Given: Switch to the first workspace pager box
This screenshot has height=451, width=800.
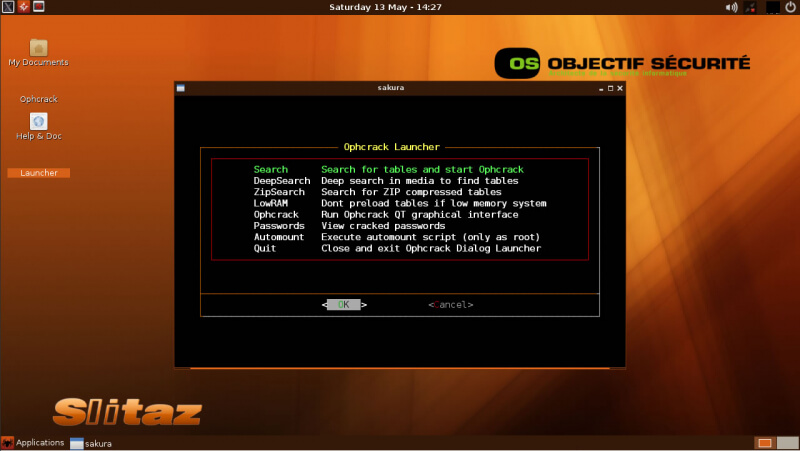Looking at the screenshot, I should tap(764, 443).
